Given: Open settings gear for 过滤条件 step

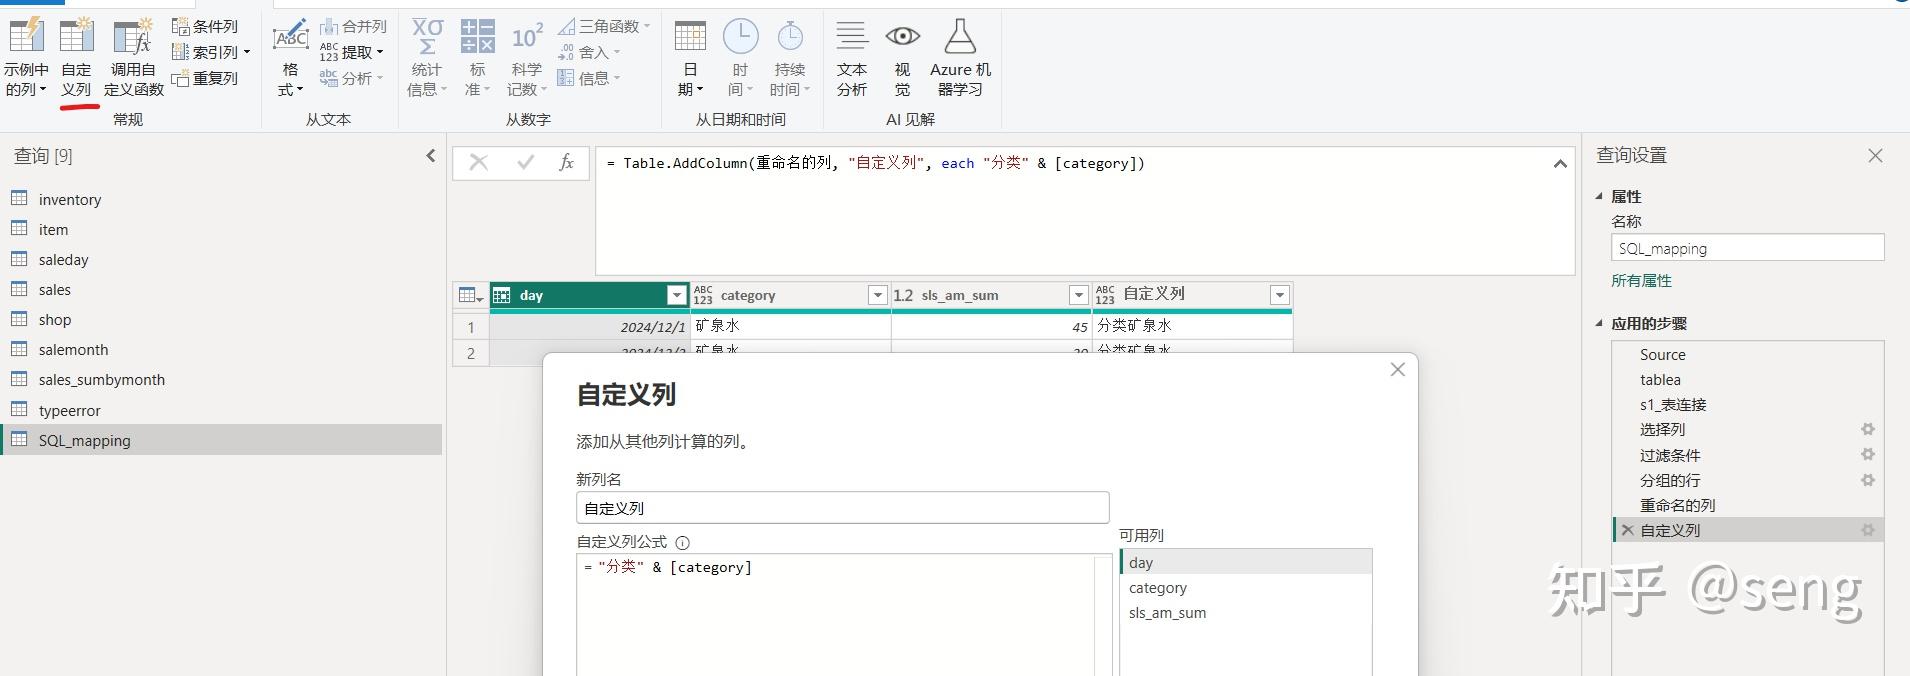Looking at the screenshot, I should tap(1868, 454).
